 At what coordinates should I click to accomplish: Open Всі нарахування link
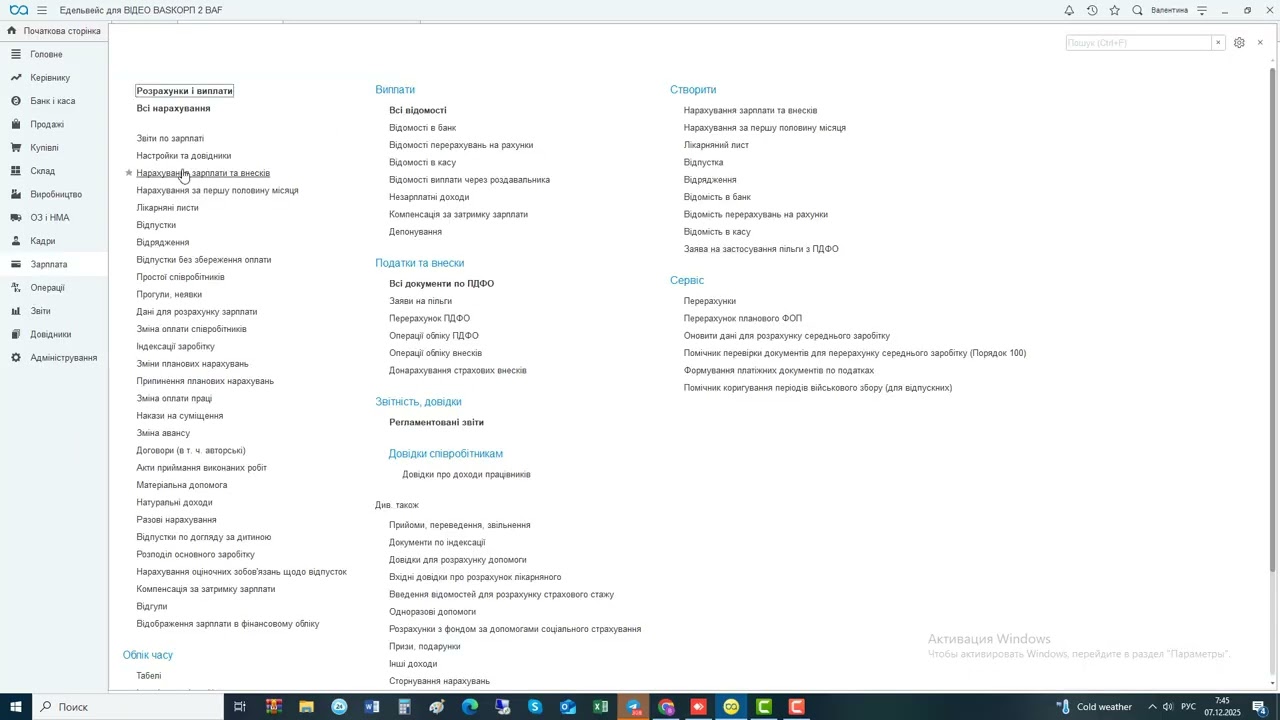tap(173, 108)
